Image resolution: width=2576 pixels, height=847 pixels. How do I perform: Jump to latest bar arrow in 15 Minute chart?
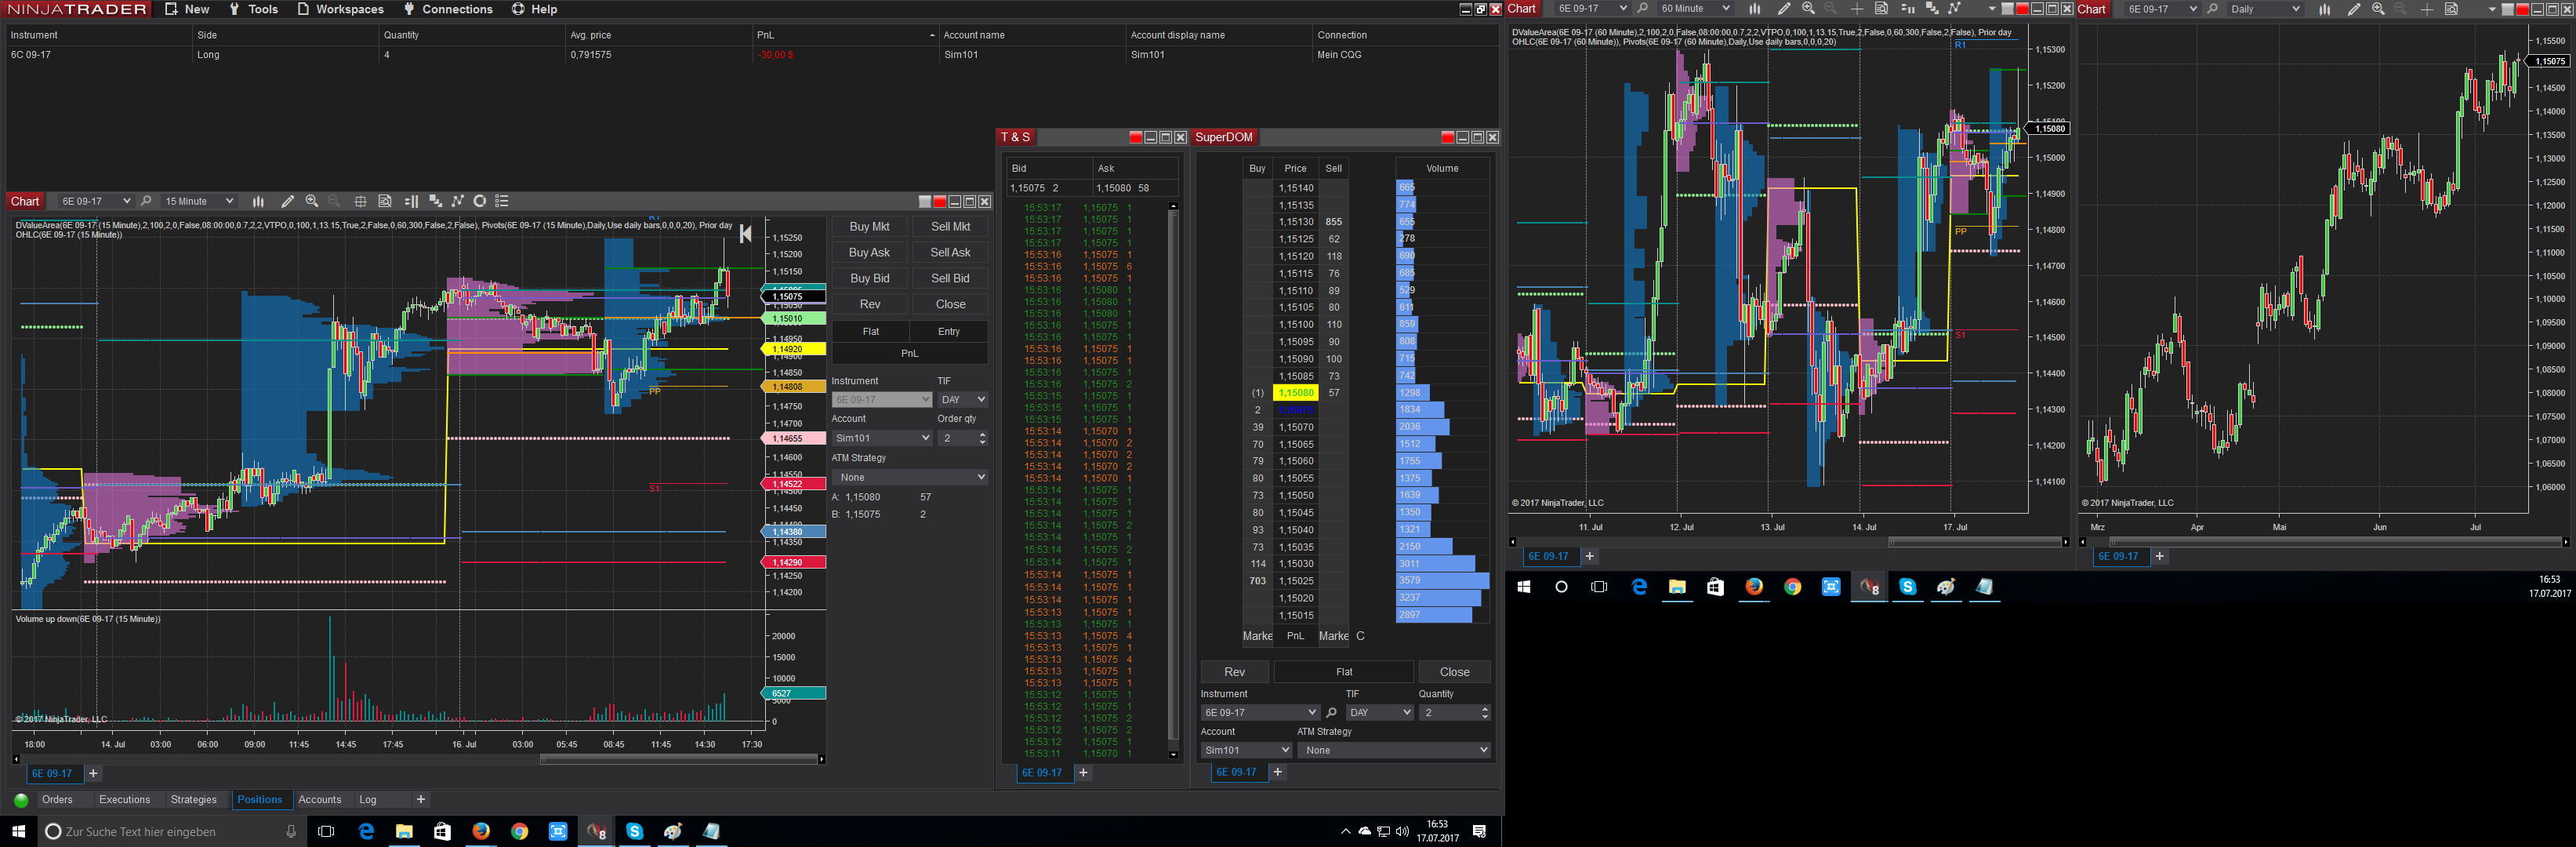point(745,234)
